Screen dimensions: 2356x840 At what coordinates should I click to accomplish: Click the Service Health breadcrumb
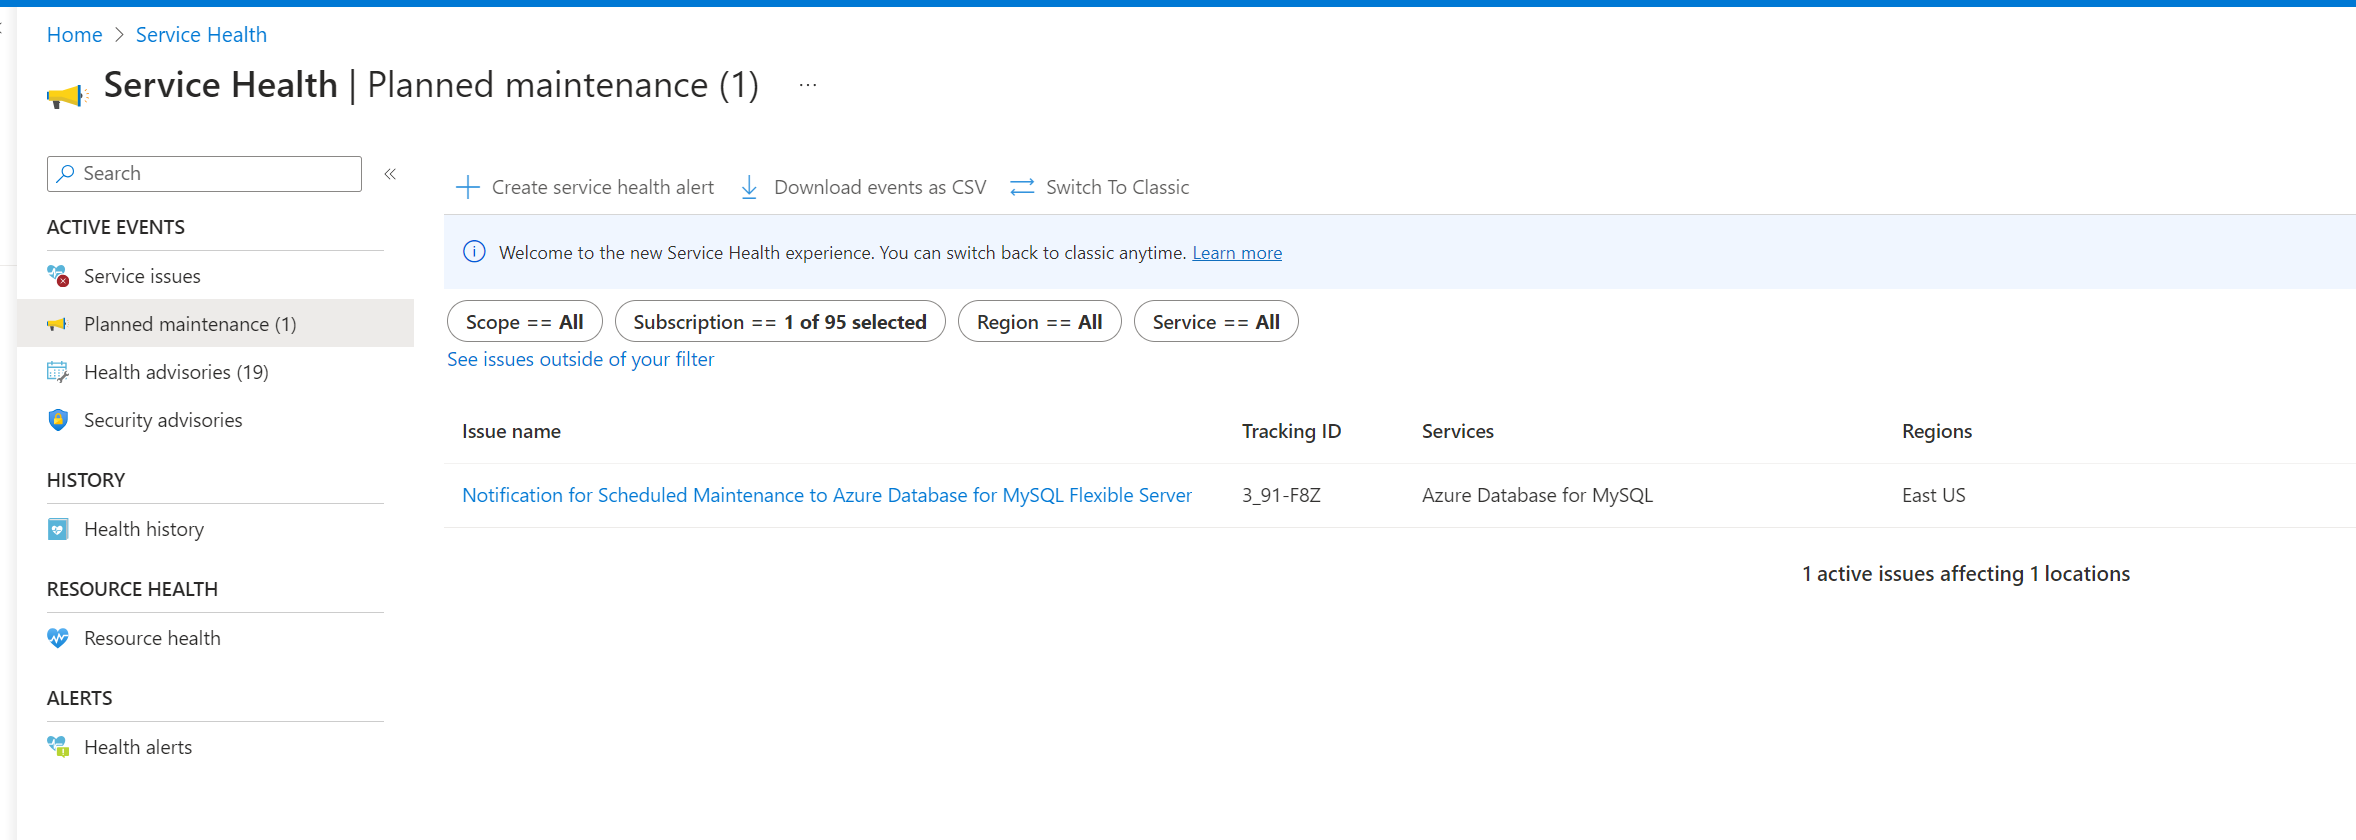tap(201, 35)
